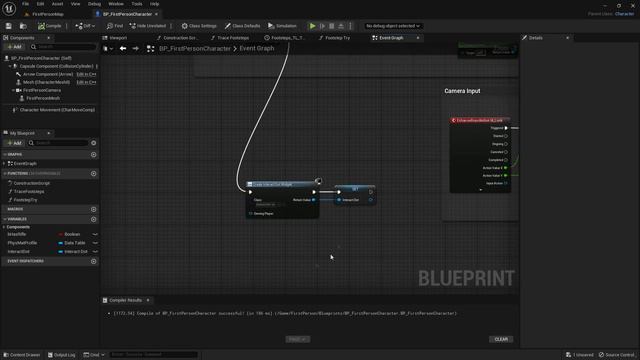Close the Event Graph tab
The image size is (640, 360).
[x=418, y=38]
